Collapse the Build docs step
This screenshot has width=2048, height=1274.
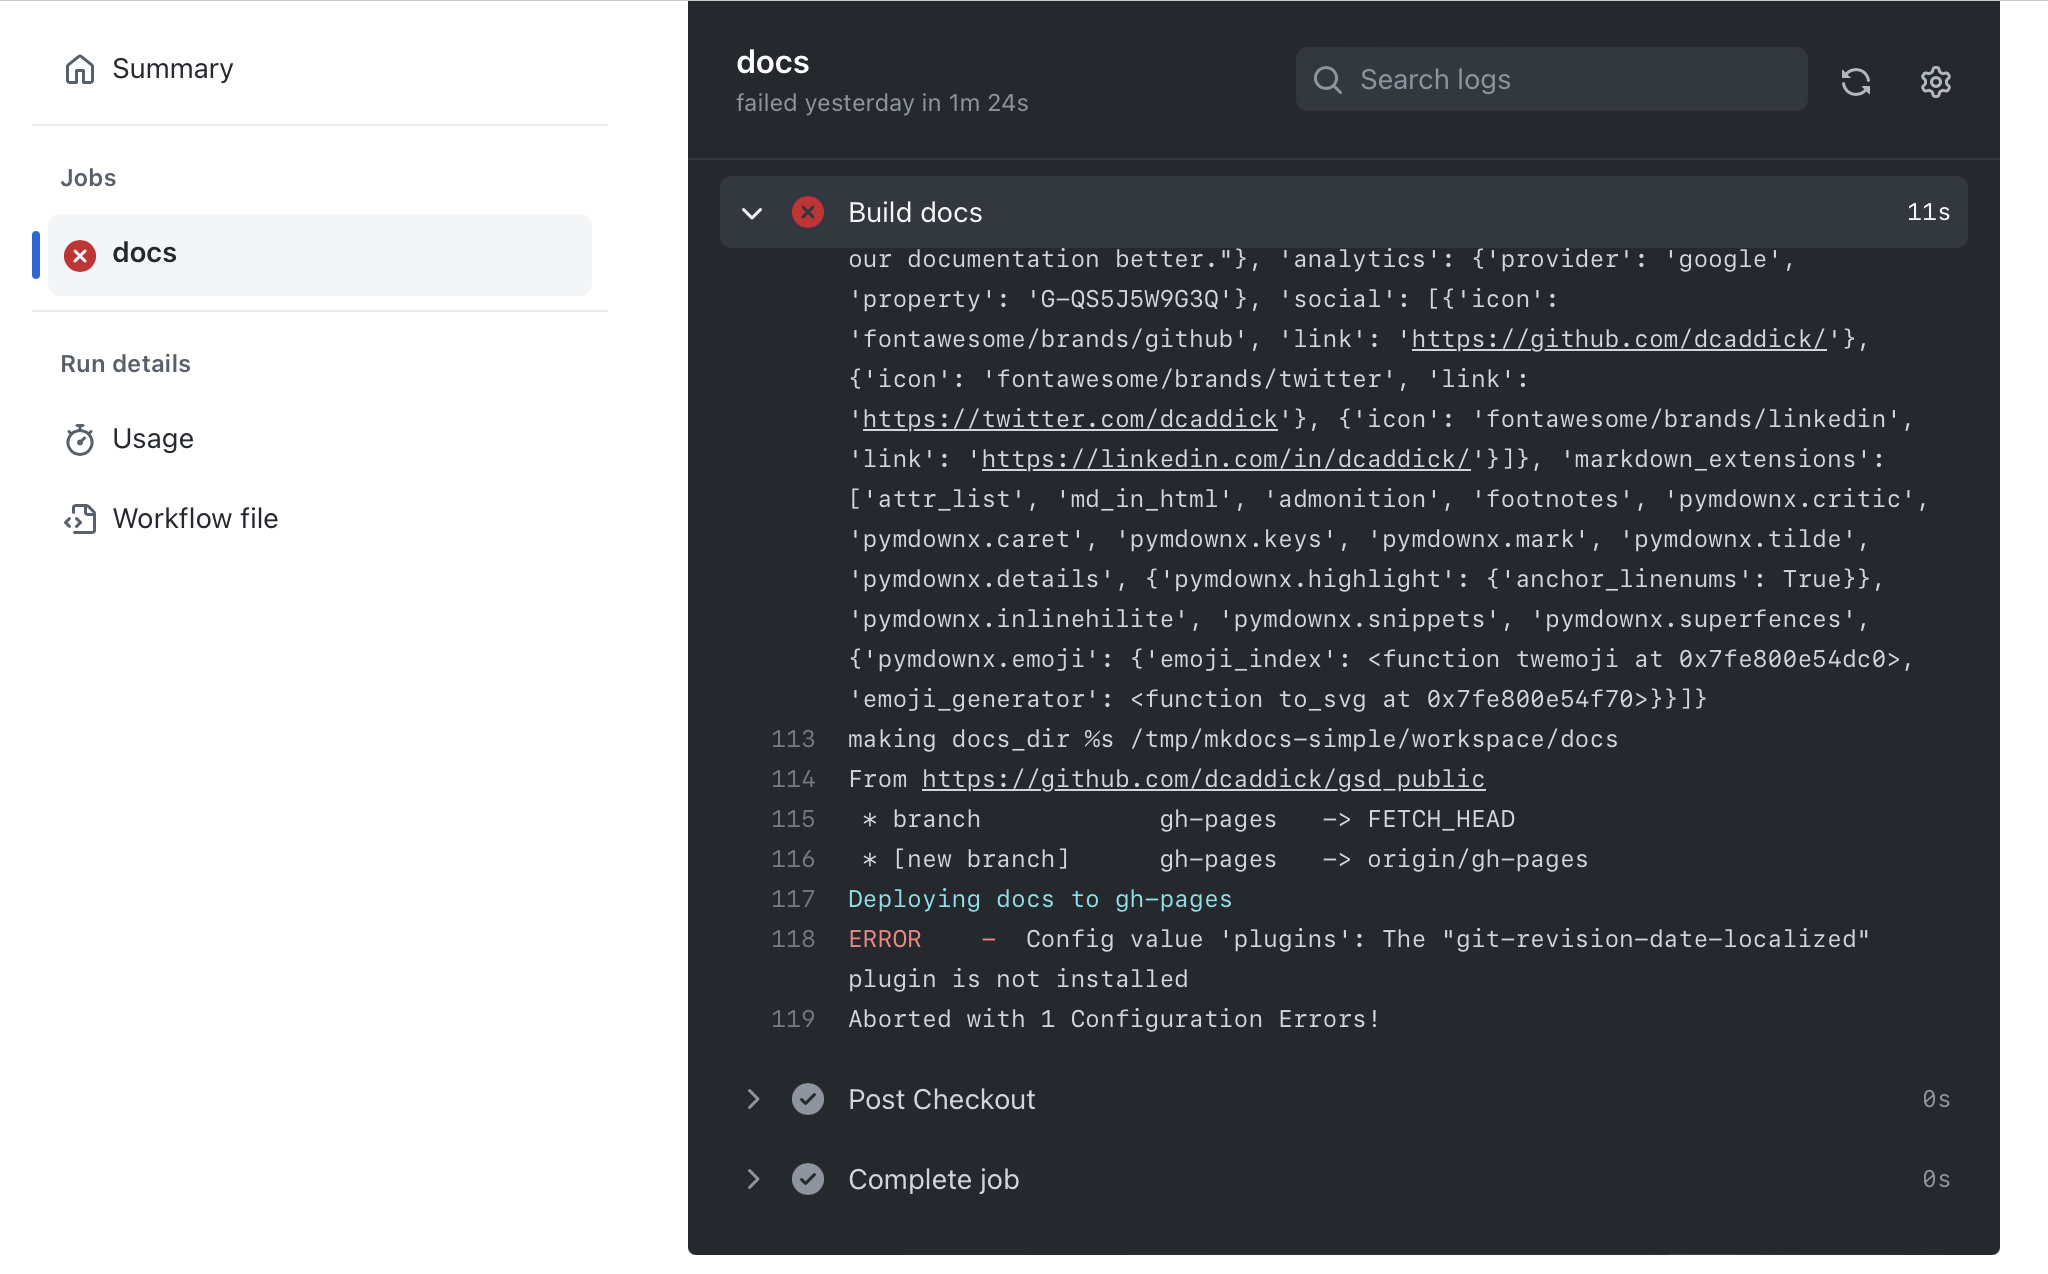(x=752, y=213)
